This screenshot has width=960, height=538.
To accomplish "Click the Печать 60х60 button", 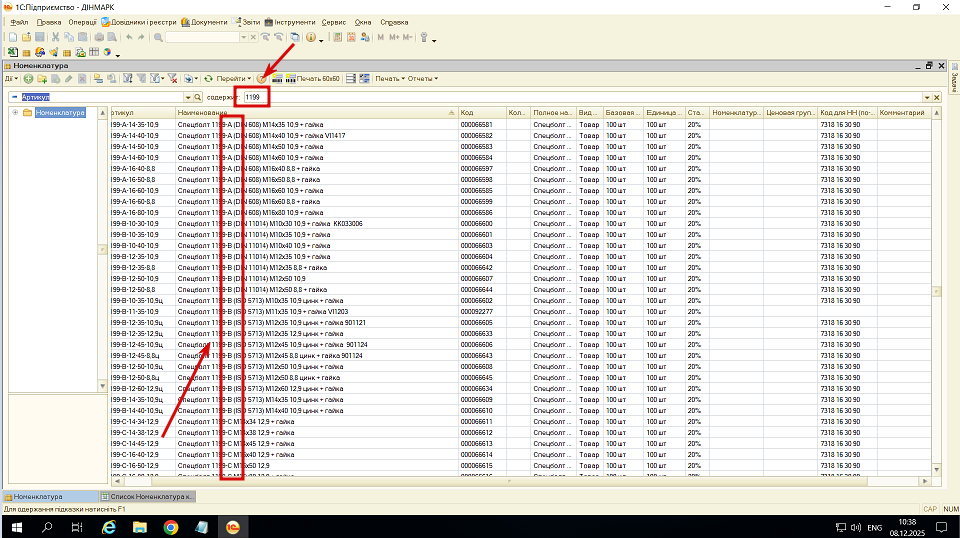I will 312,79.
